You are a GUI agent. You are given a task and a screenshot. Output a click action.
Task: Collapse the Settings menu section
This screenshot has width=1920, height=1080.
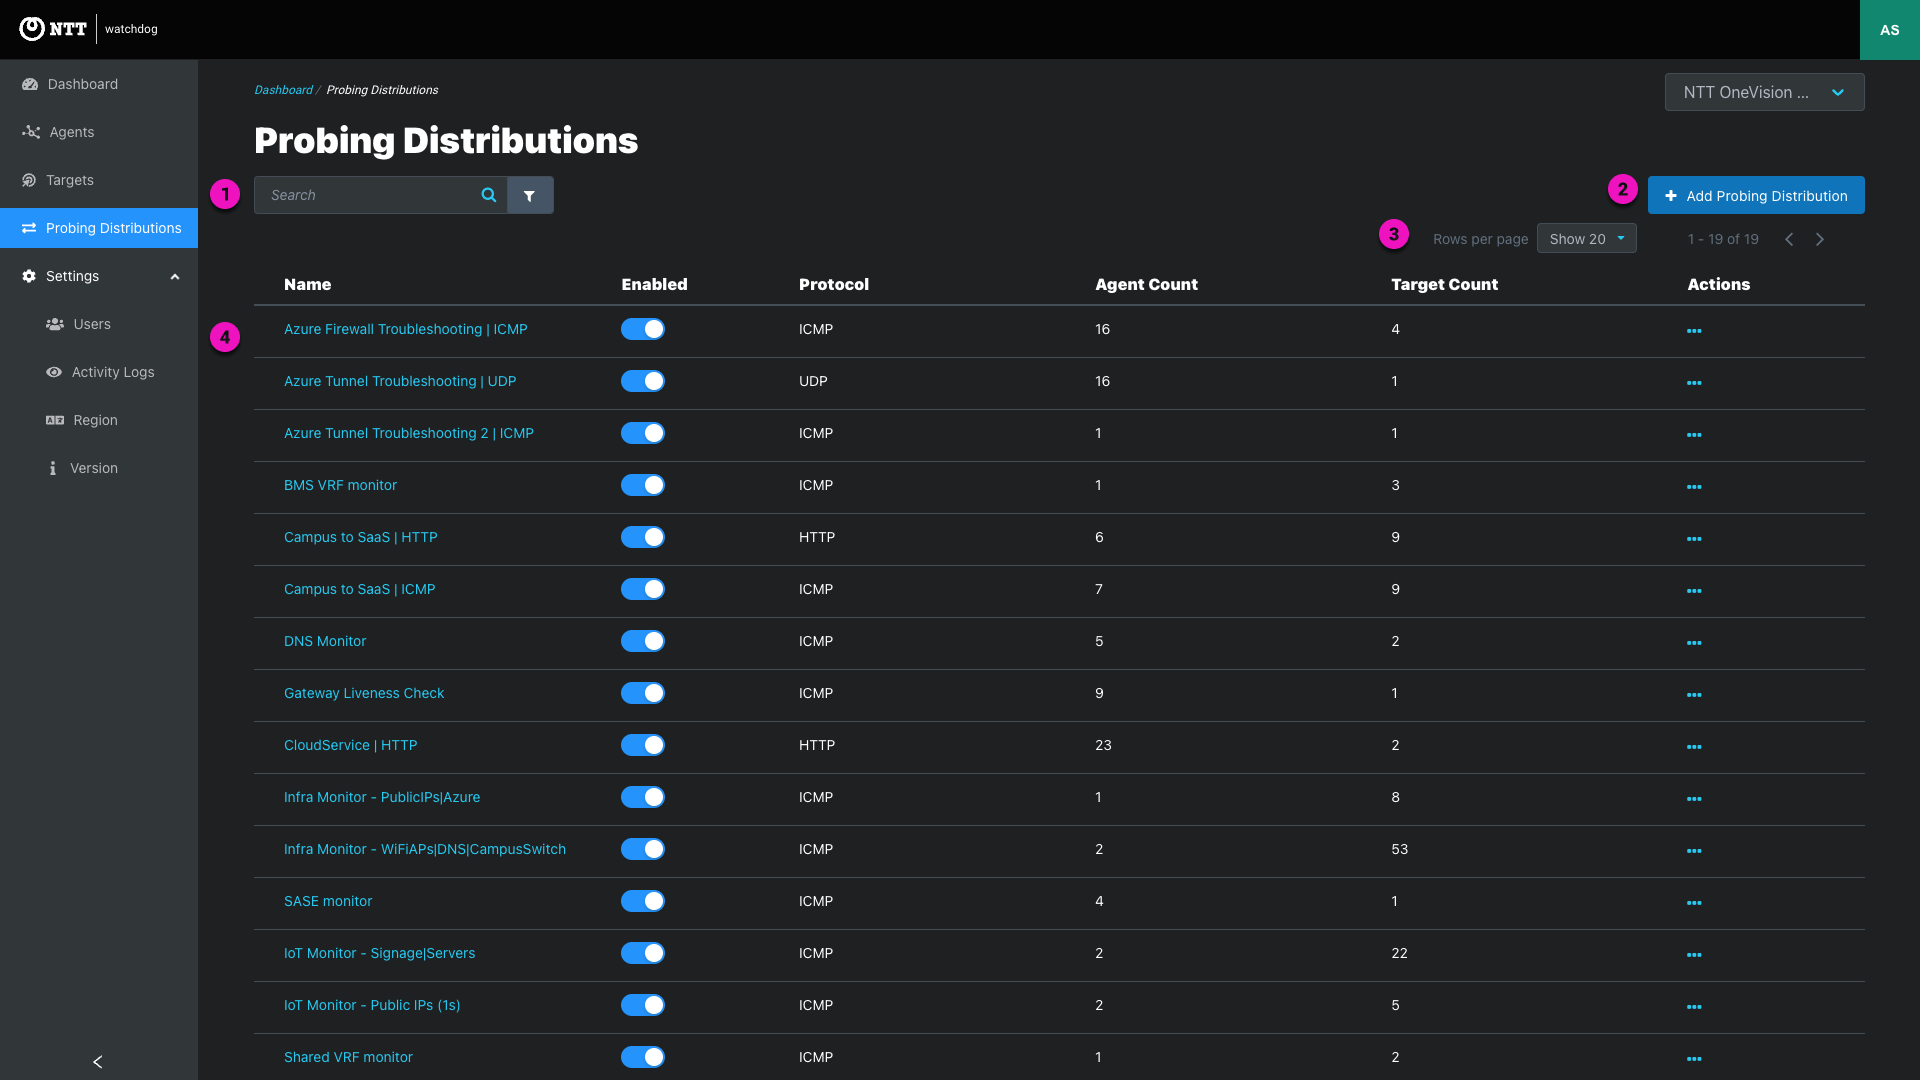(x=99, y=276)
